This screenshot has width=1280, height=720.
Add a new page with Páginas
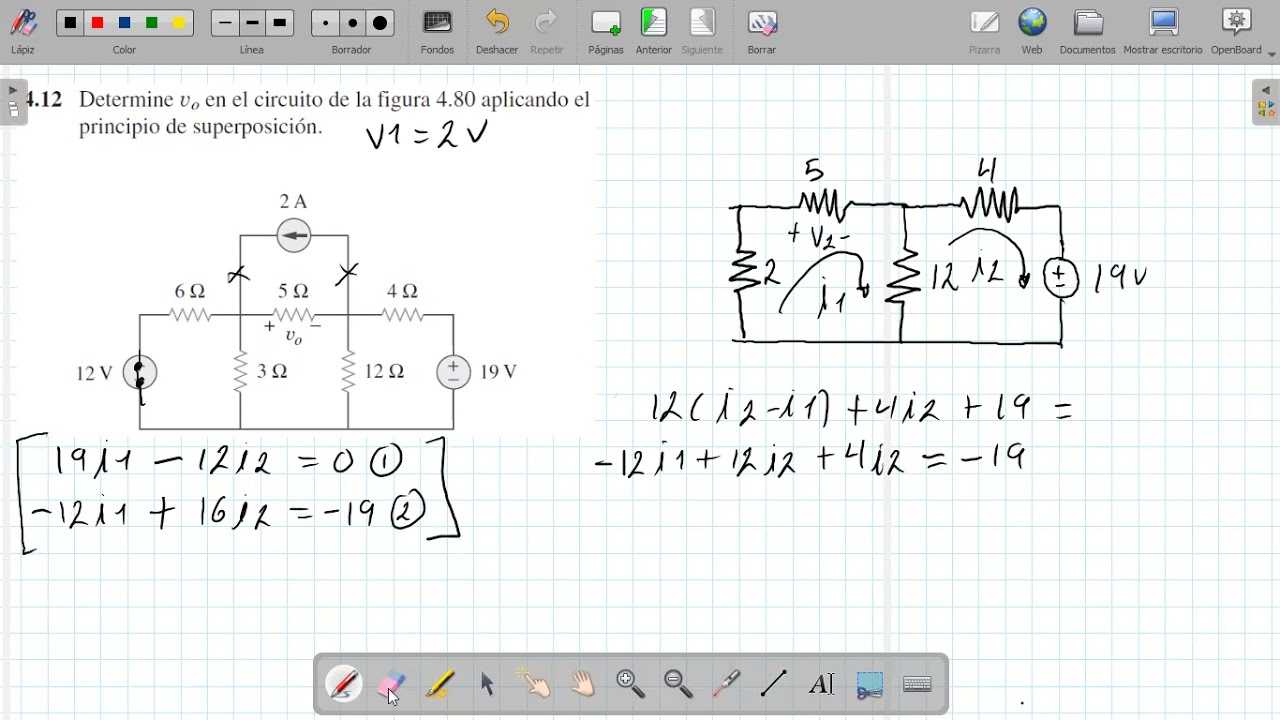pos(606,31)
